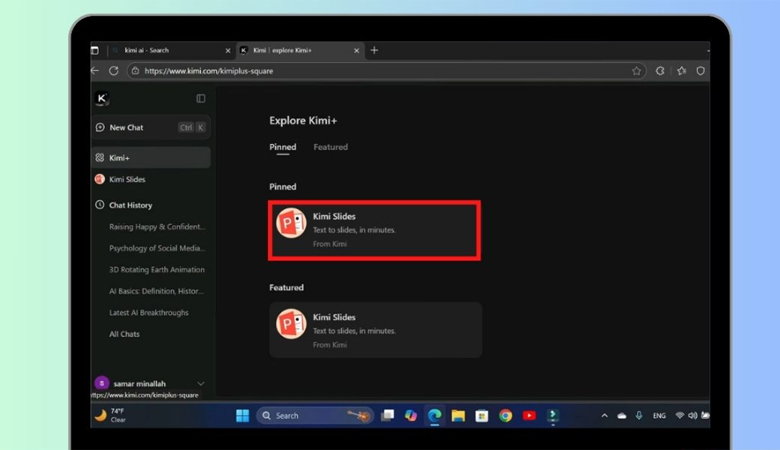Open OneDrive cloud tray icon
This screenshot has width=780, height=450.
coord(622,416)
